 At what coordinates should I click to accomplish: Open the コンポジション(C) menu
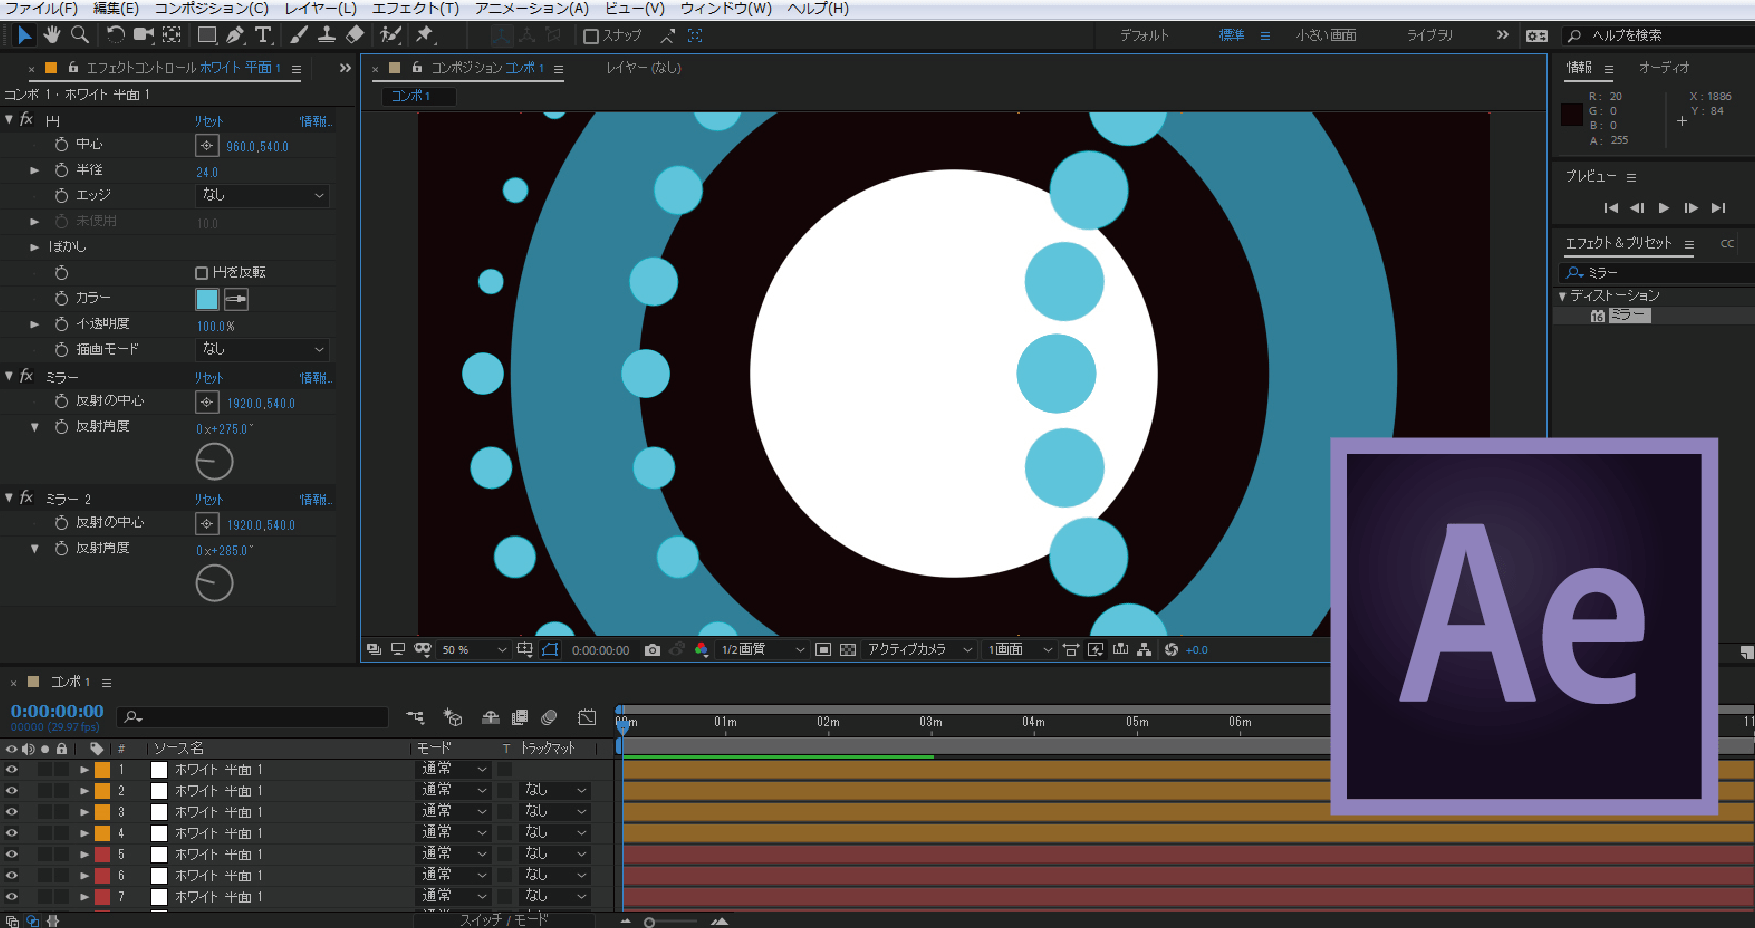tap(211, 8)
